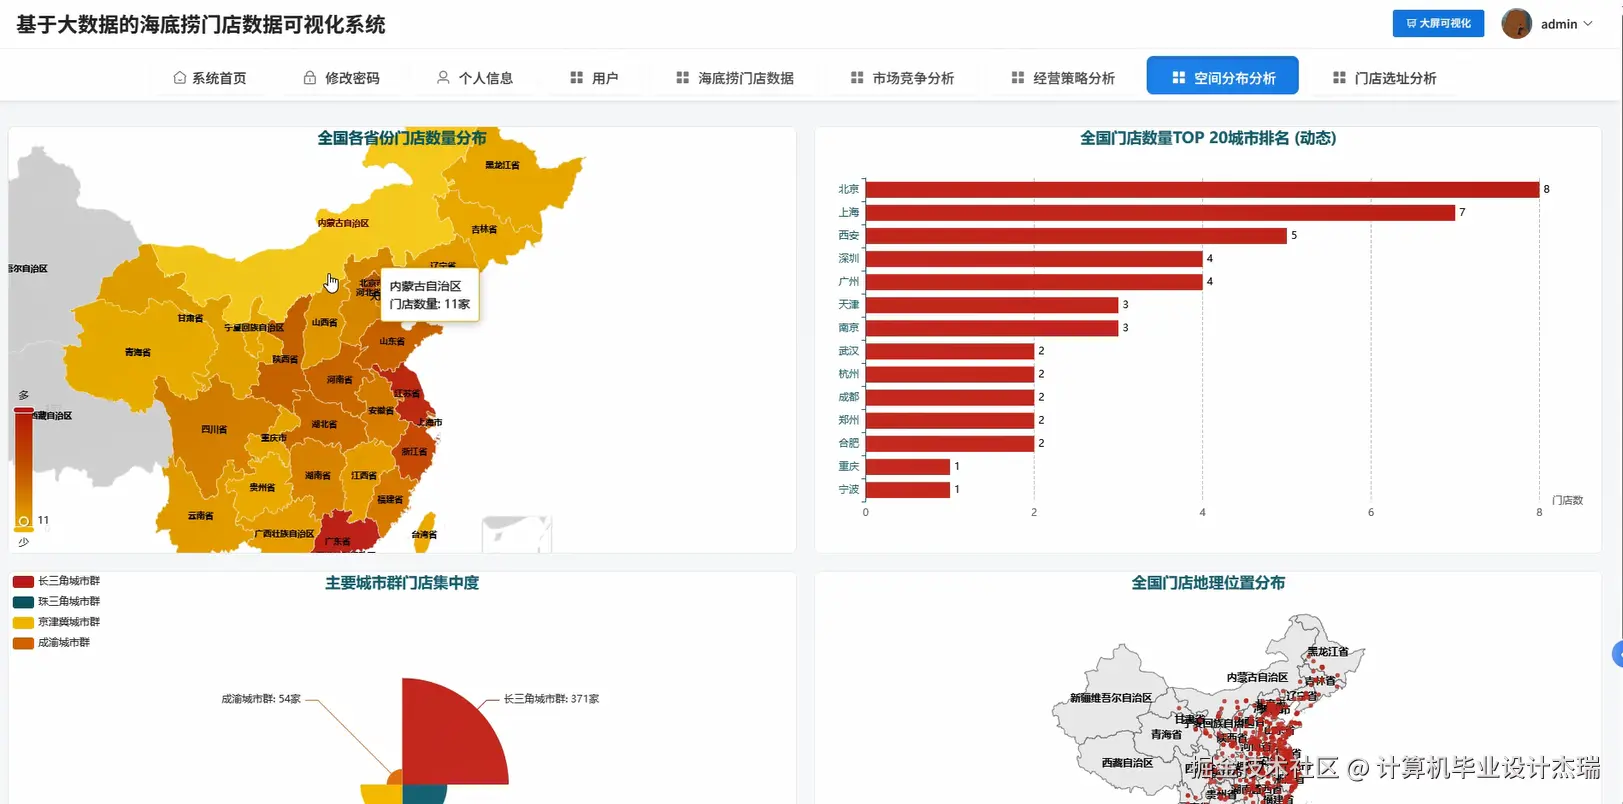Click 湖南省 on the province map
The image size is (1623, 804).
[317, 476]
